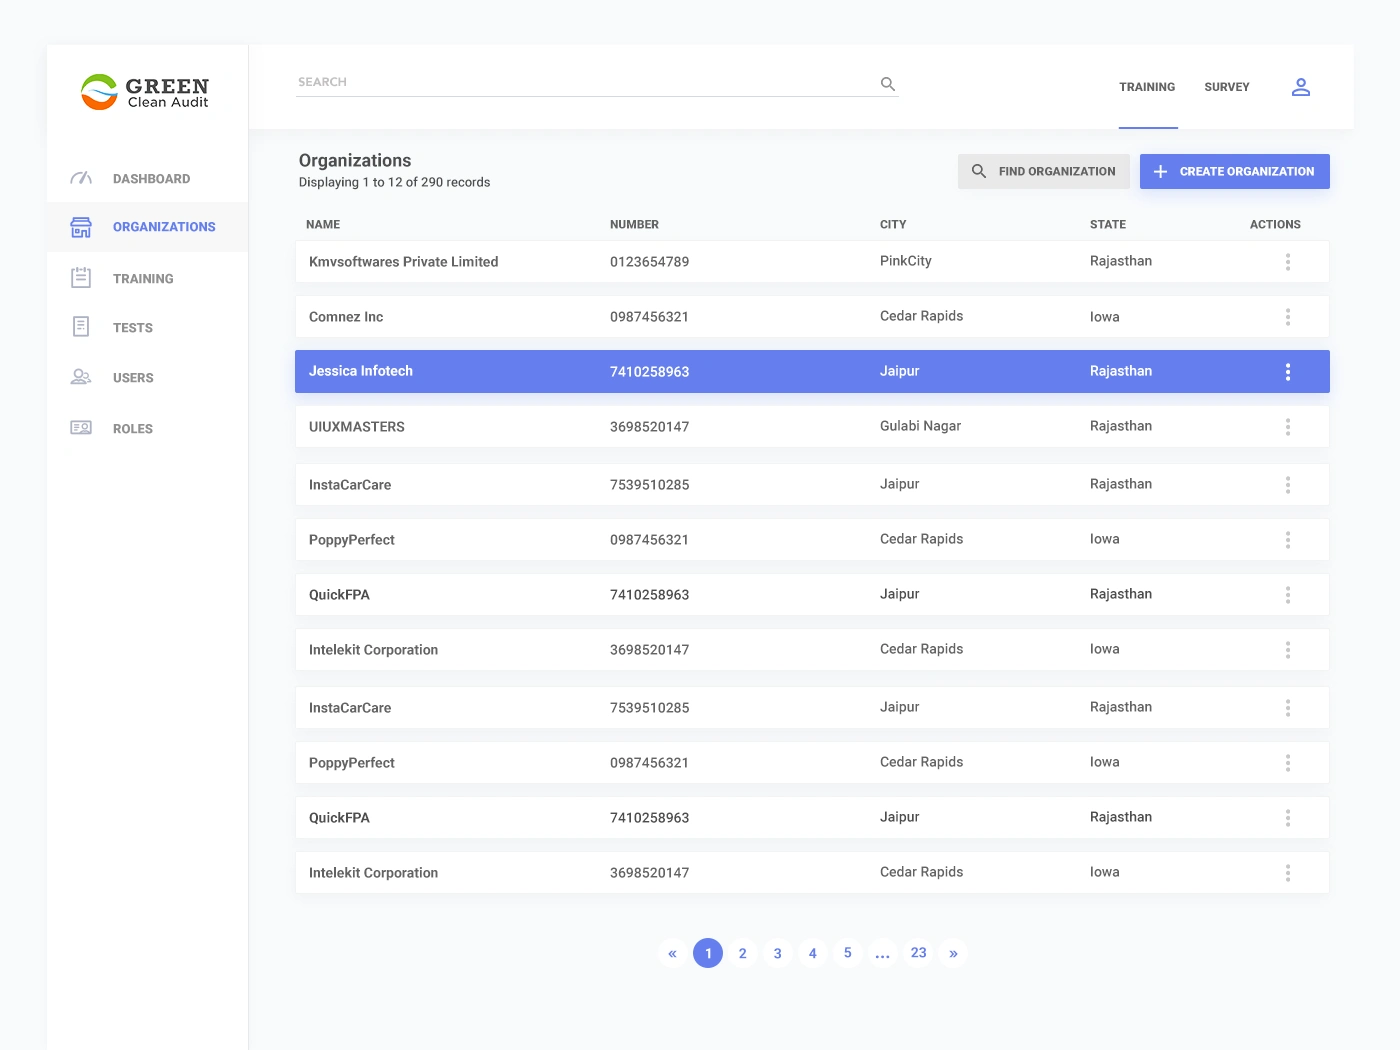The width and height of the screenshot is (1400, 1050).
Task: Open actions menu for last Intelekit Corporation row
Action: click(x=1288, y=873)
